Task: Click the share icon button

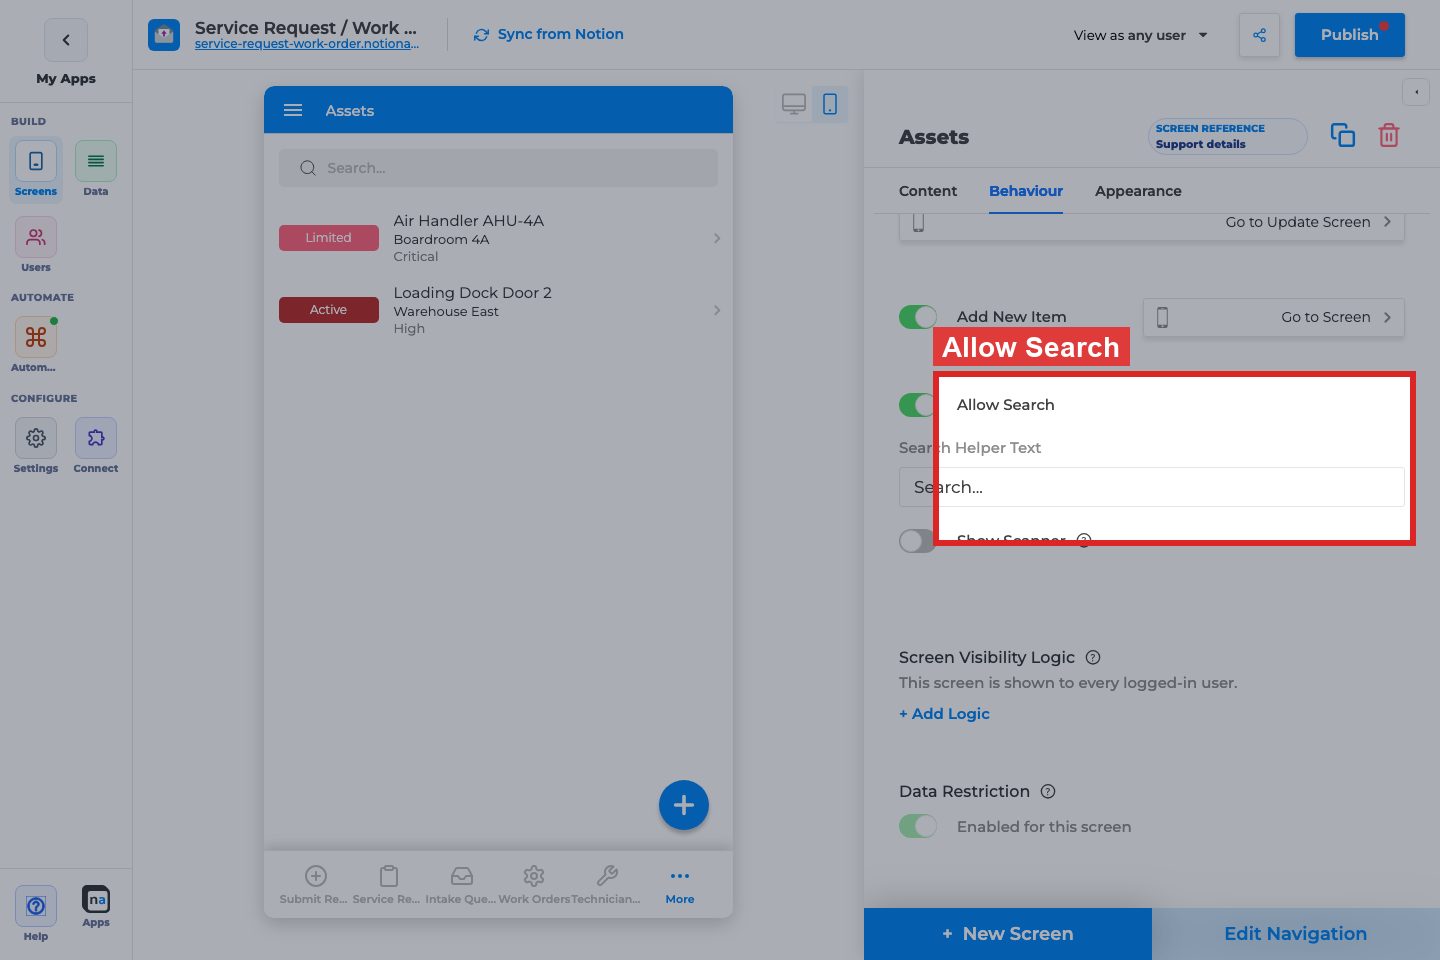Action: point(1259,35)
